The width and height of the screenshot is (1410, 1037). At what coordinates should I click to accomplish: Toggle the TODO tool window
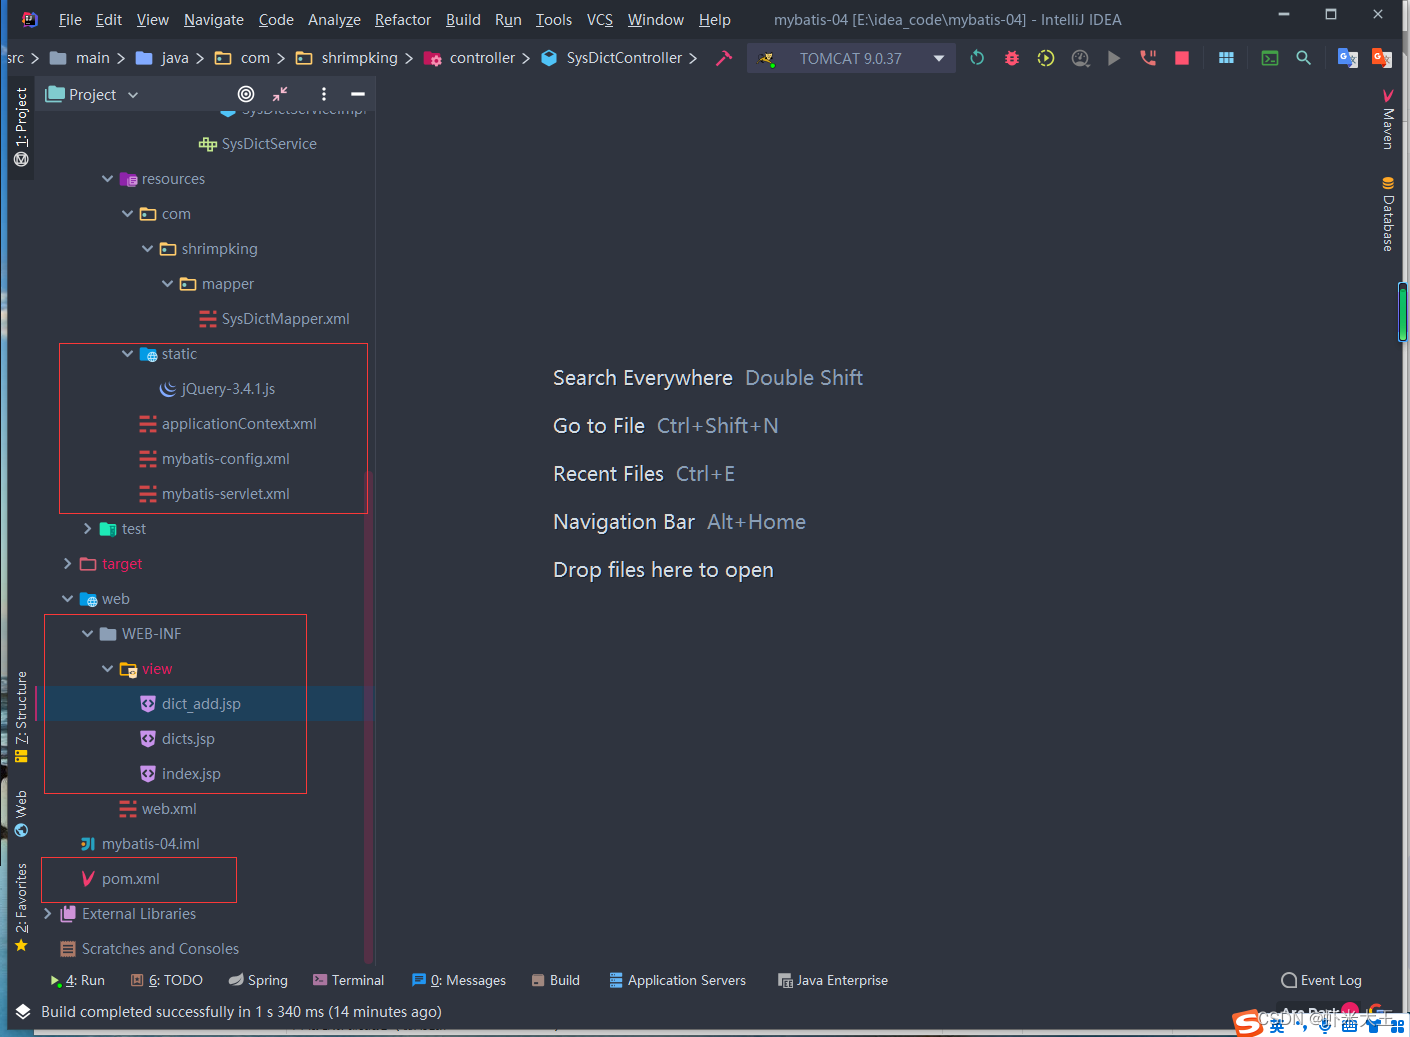click(166, 980)
